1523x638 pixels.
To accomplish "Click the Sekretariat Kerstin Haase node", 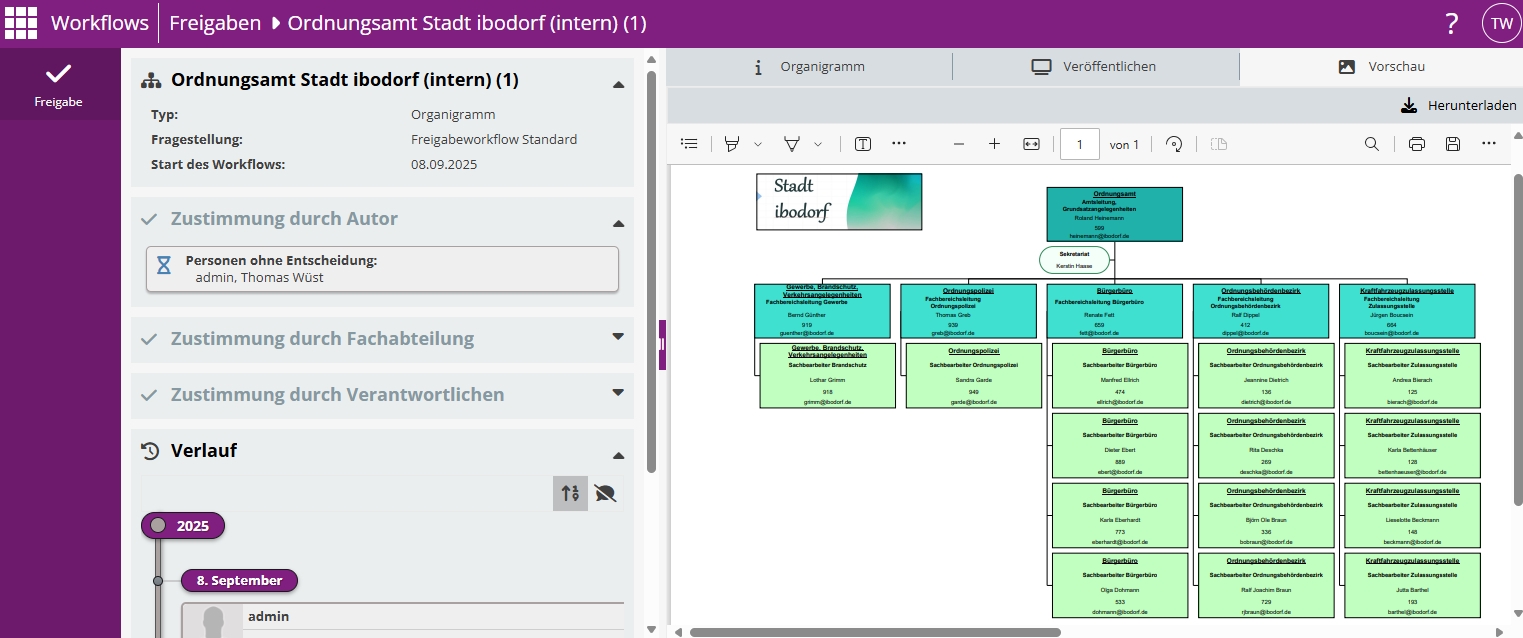I will coord(1075,260).
